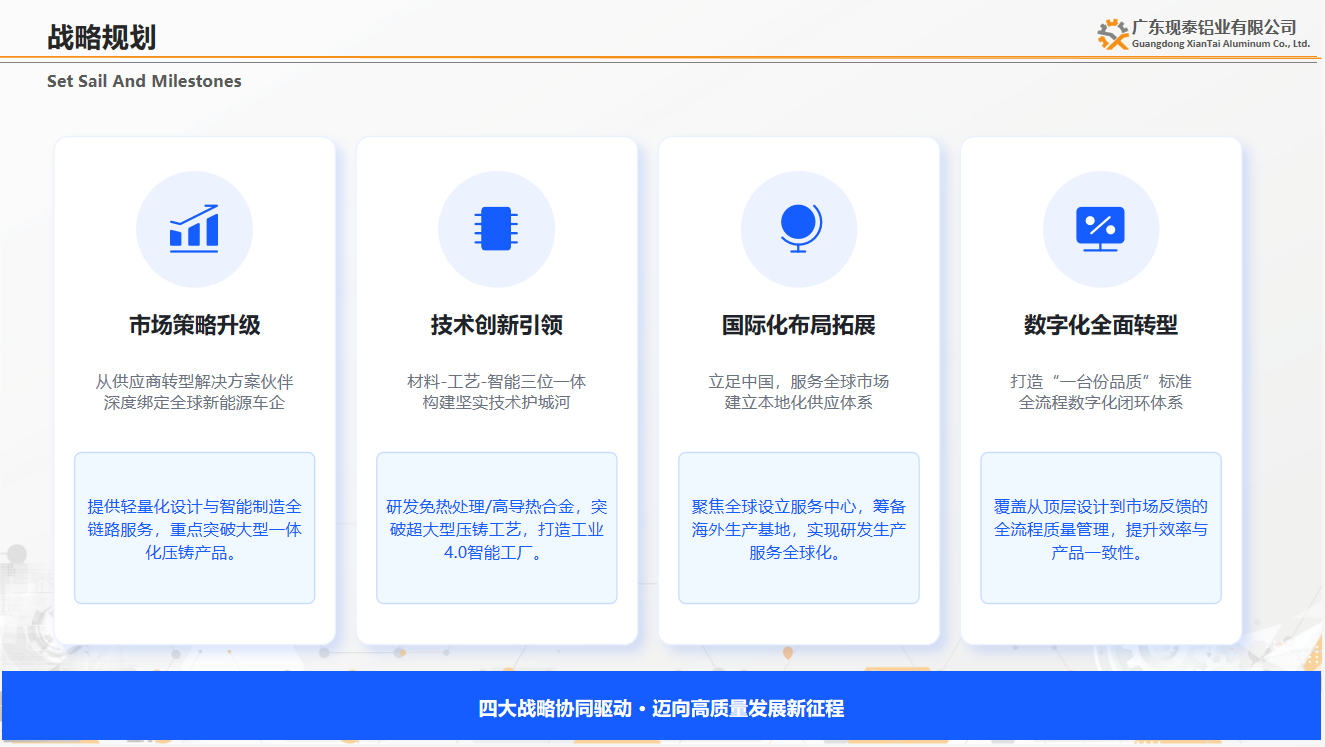Viewport: 1325px width, 747px height.
Task: Click the 研发免热处理 detail box
Action: pyautogui.click(x=497, y=528)
